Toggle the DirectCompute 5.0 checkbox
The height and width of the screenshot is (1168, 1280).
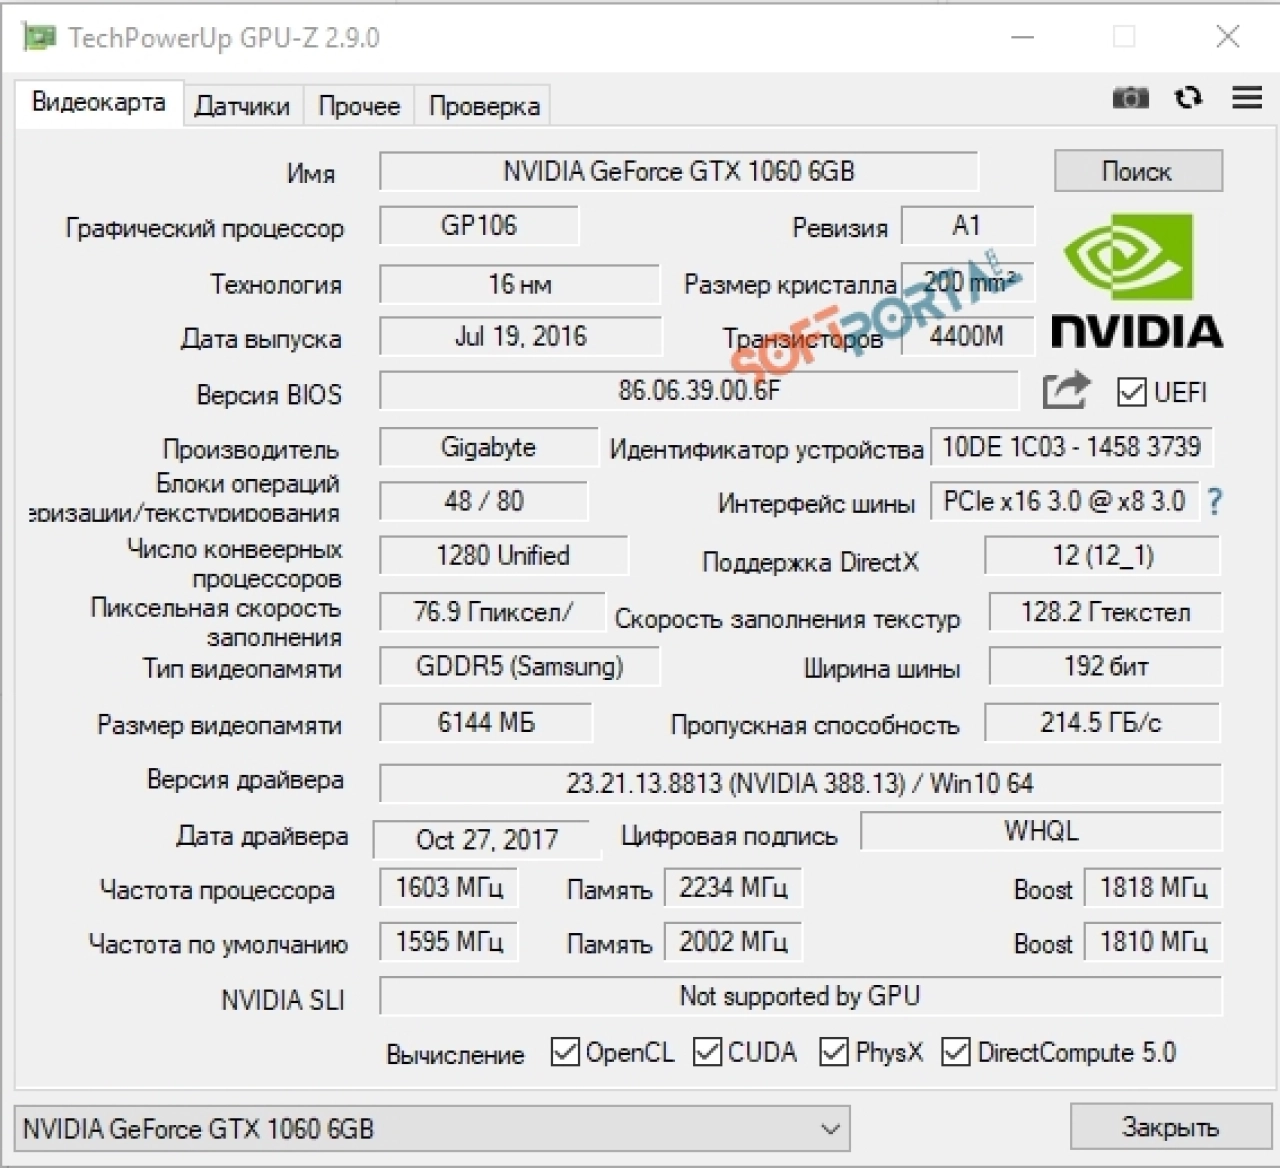pos(956,1051)
